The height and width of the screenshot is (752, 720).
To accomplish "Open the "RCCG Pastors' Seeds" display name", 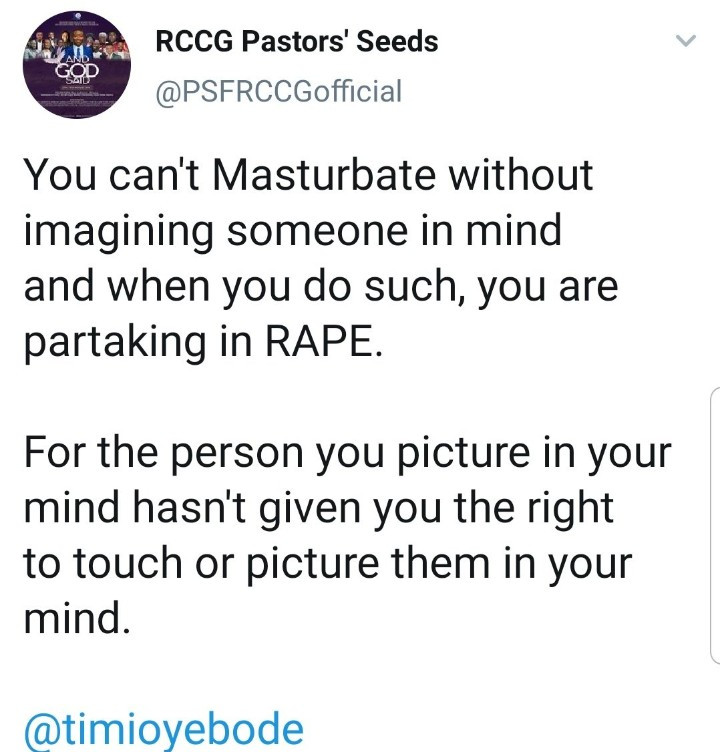I will pos(297,42).
